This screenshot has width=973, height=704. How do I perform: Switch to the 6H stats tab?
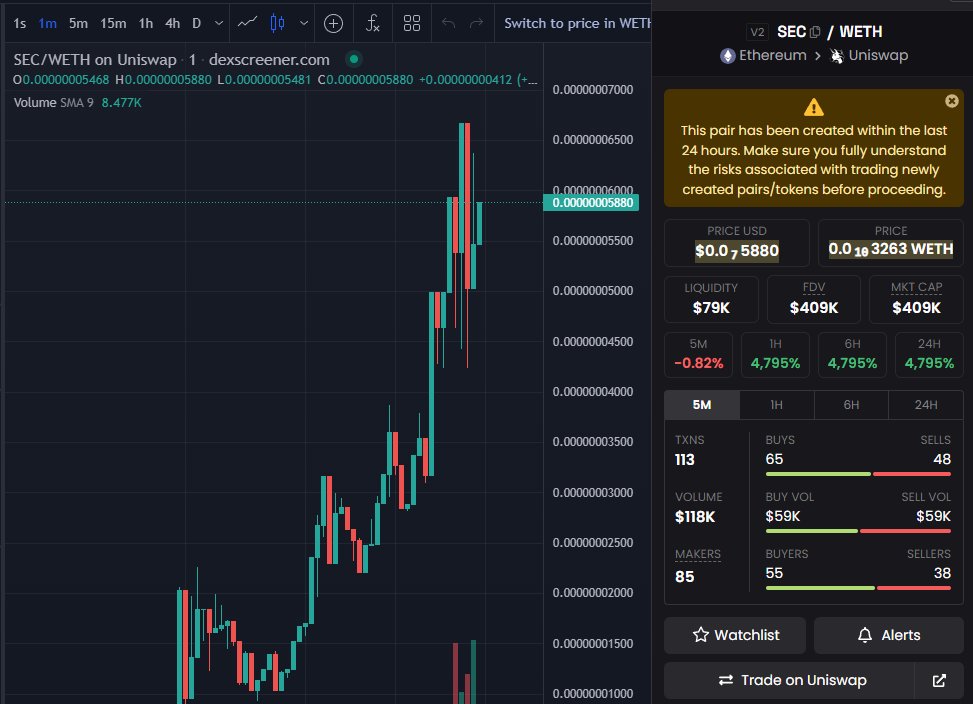[x=851, y=405]
